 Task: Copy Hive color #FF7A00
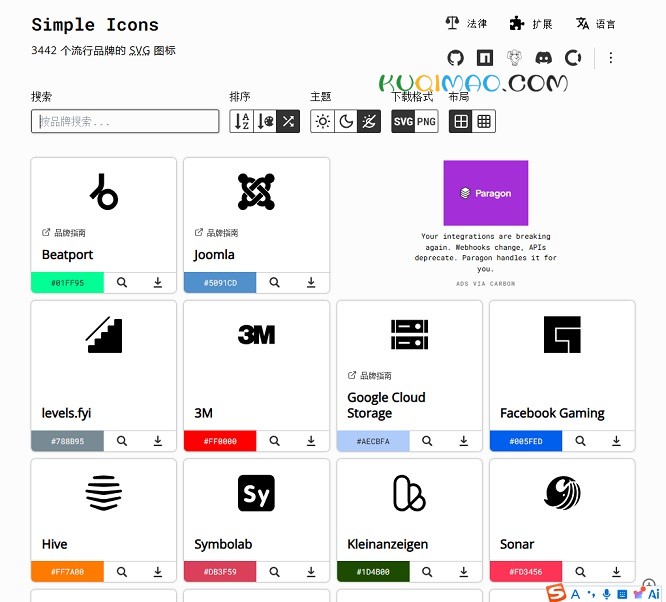(x=68, y=572)
